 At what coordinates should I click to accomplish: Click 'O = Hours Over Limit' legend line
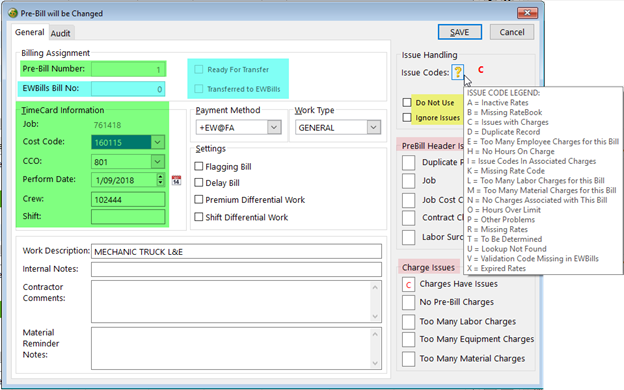(x=504, y=210)
